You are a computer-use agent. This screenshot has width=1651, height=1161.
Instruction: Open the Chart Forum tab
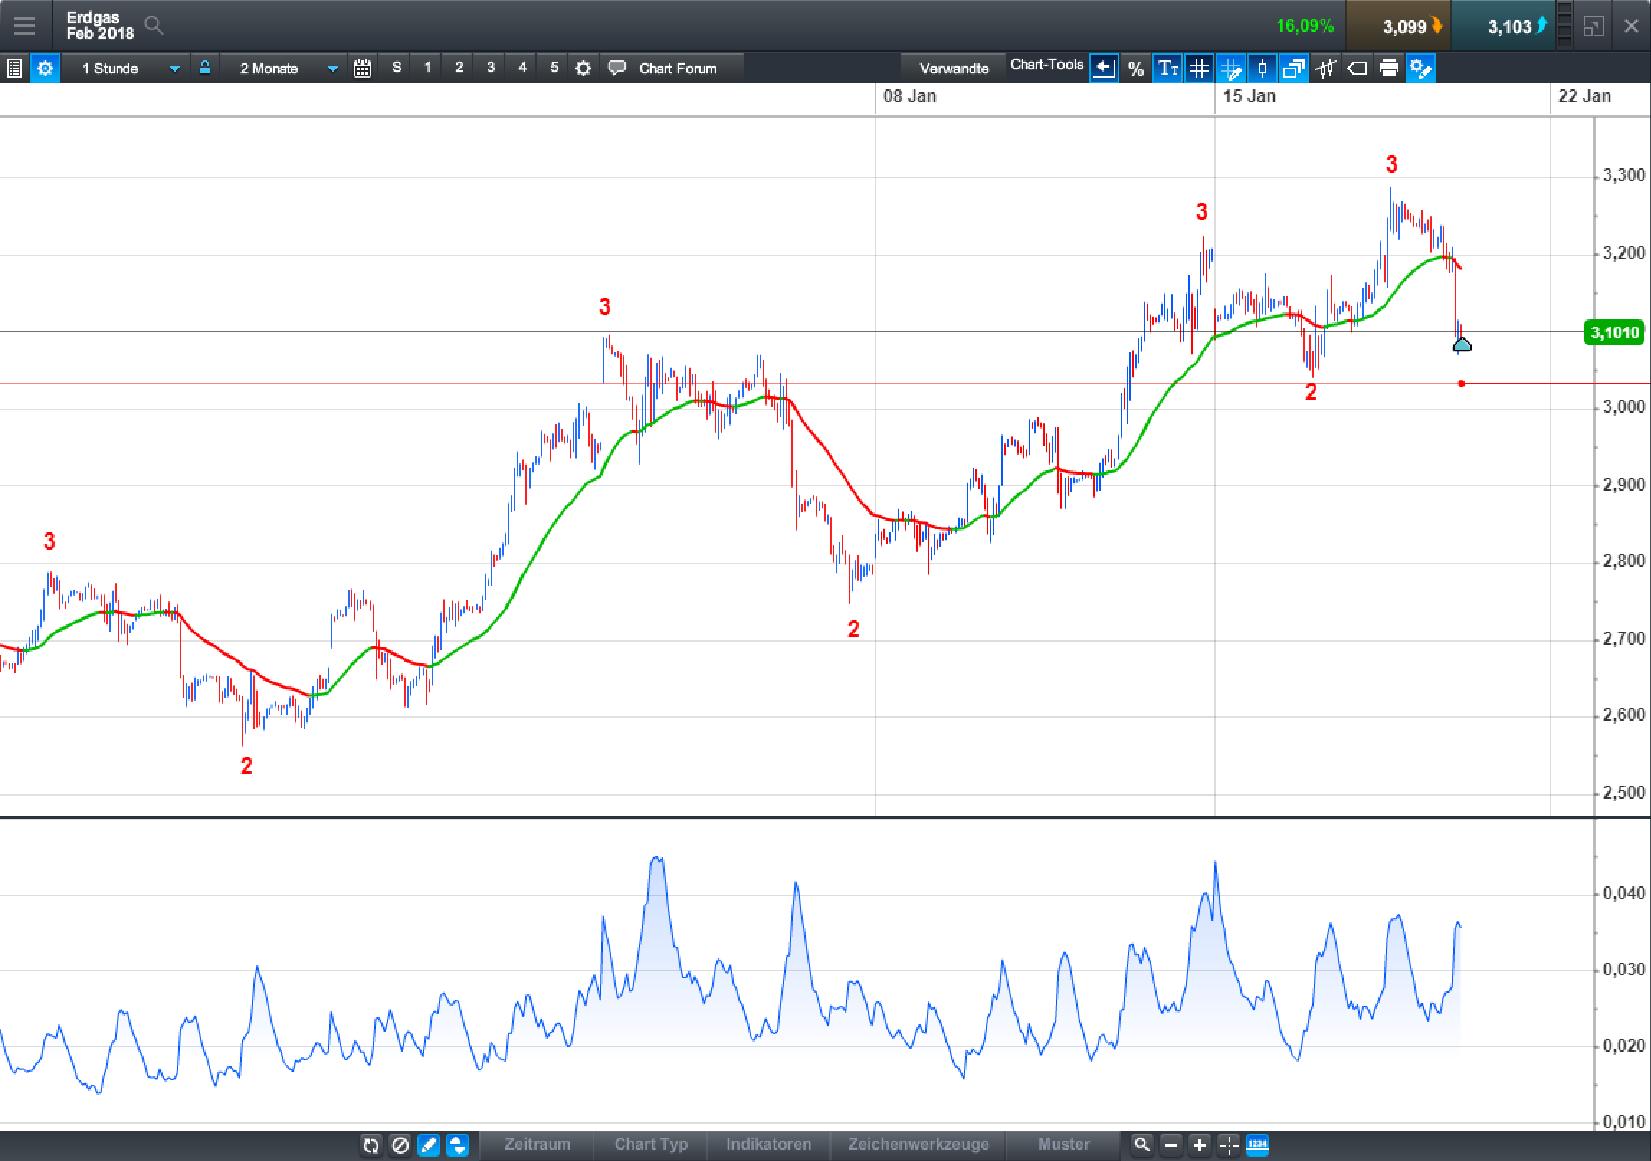[x=677, y=68]
